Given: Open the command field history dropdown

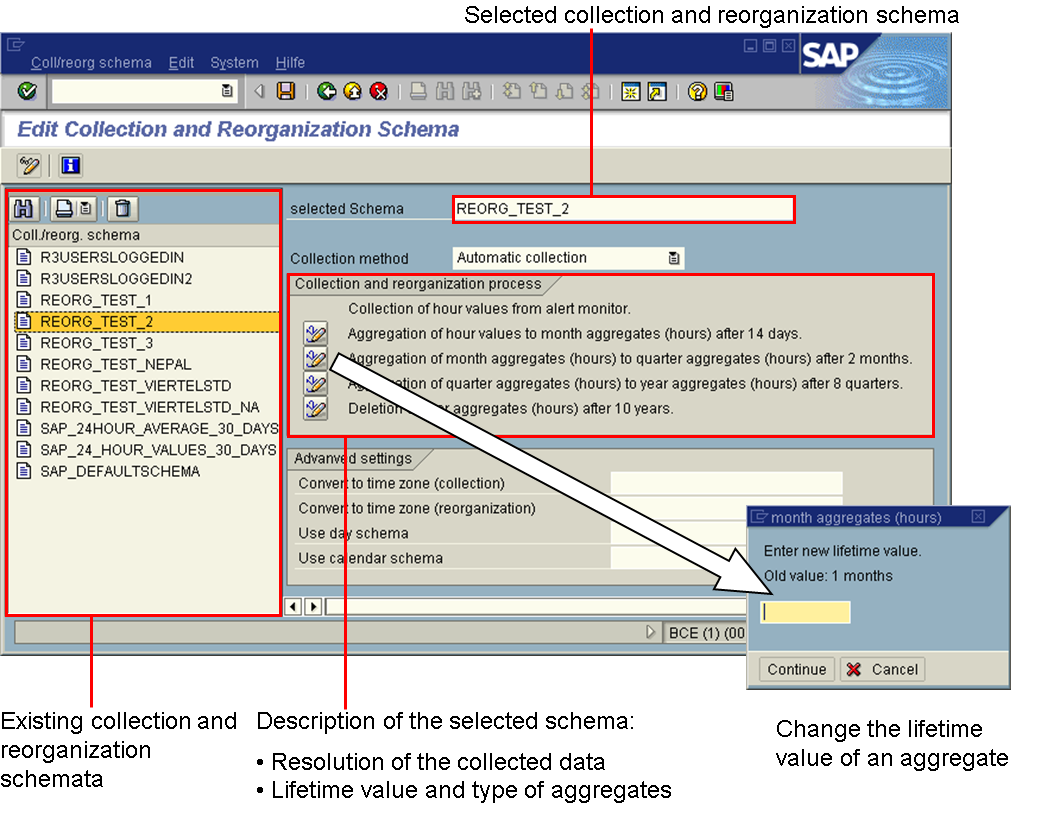Looking at the screenshot, I should 227,91.
